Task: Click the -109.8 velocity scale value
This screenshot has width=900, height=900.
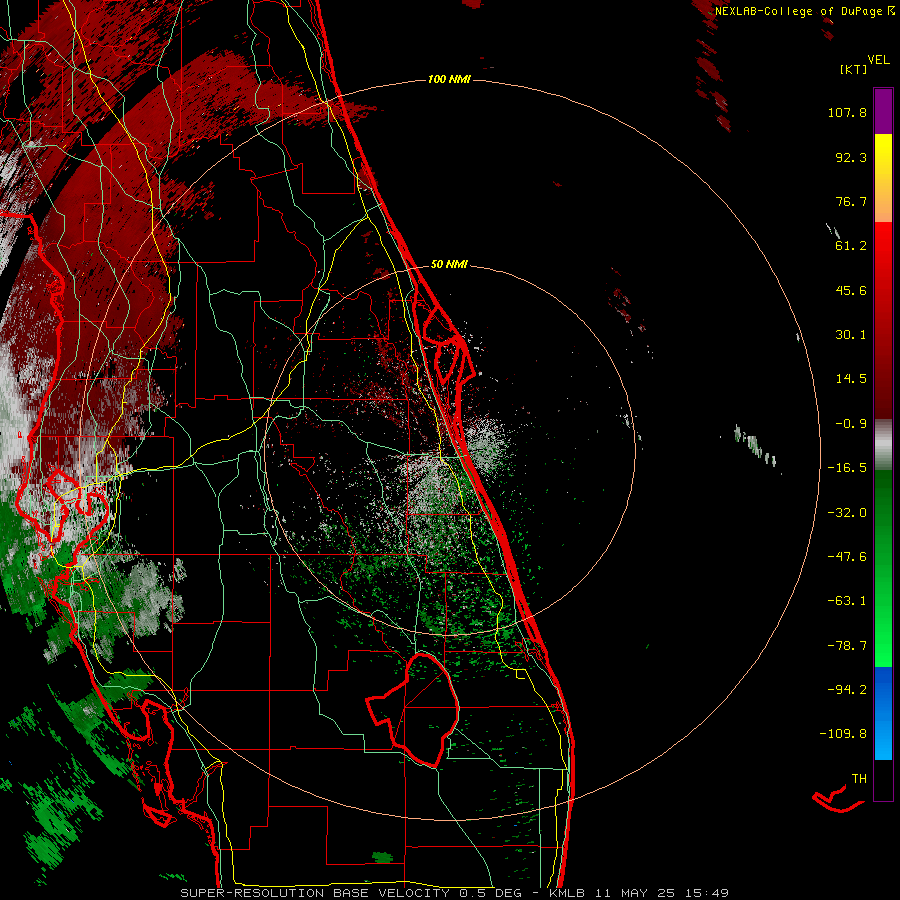Action: 843,734
